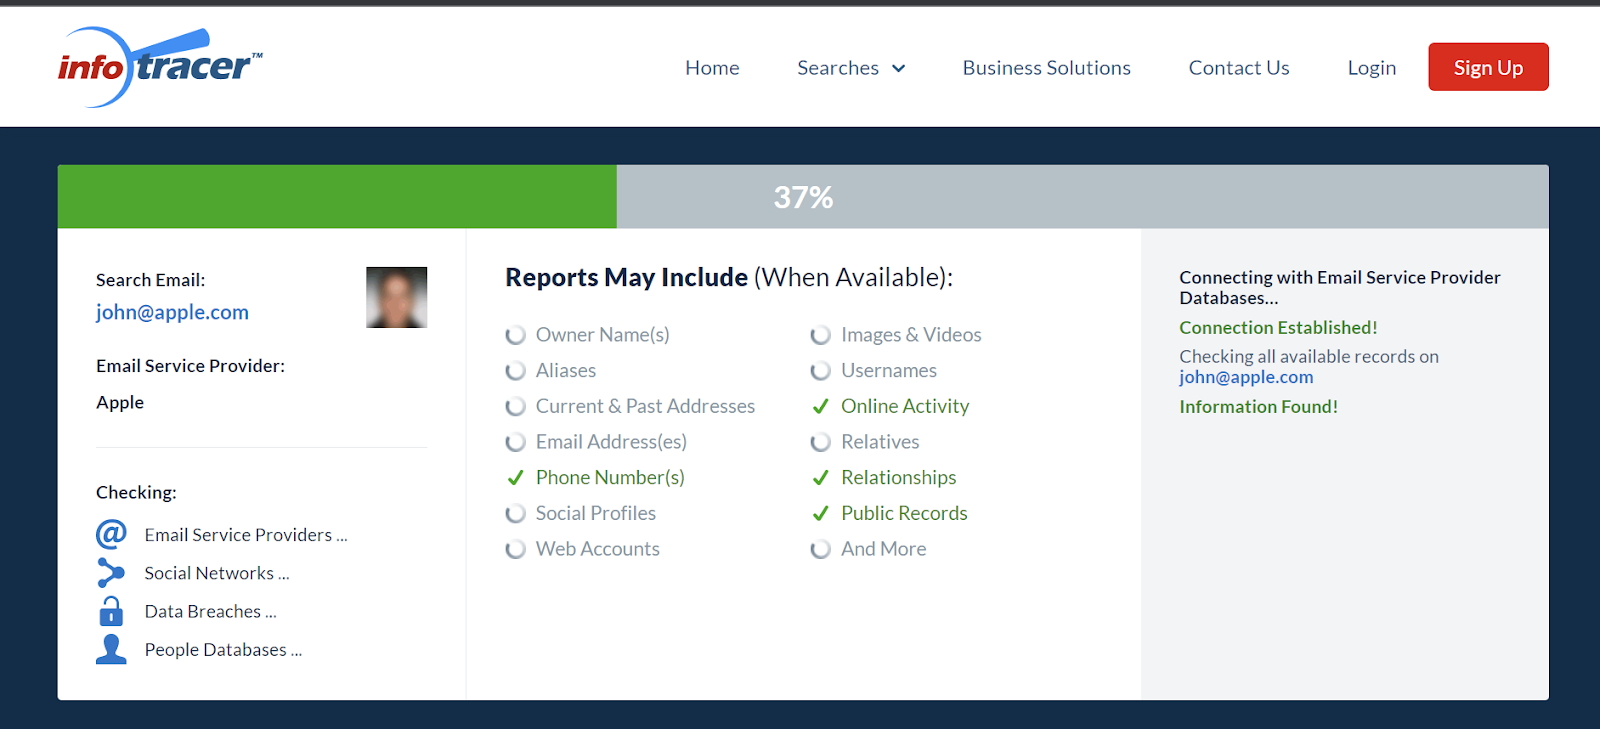Image resolution: width=1600 pixels, height=729 pixels.
Task: Click the Checking: heading
Action: pos(136,492)
